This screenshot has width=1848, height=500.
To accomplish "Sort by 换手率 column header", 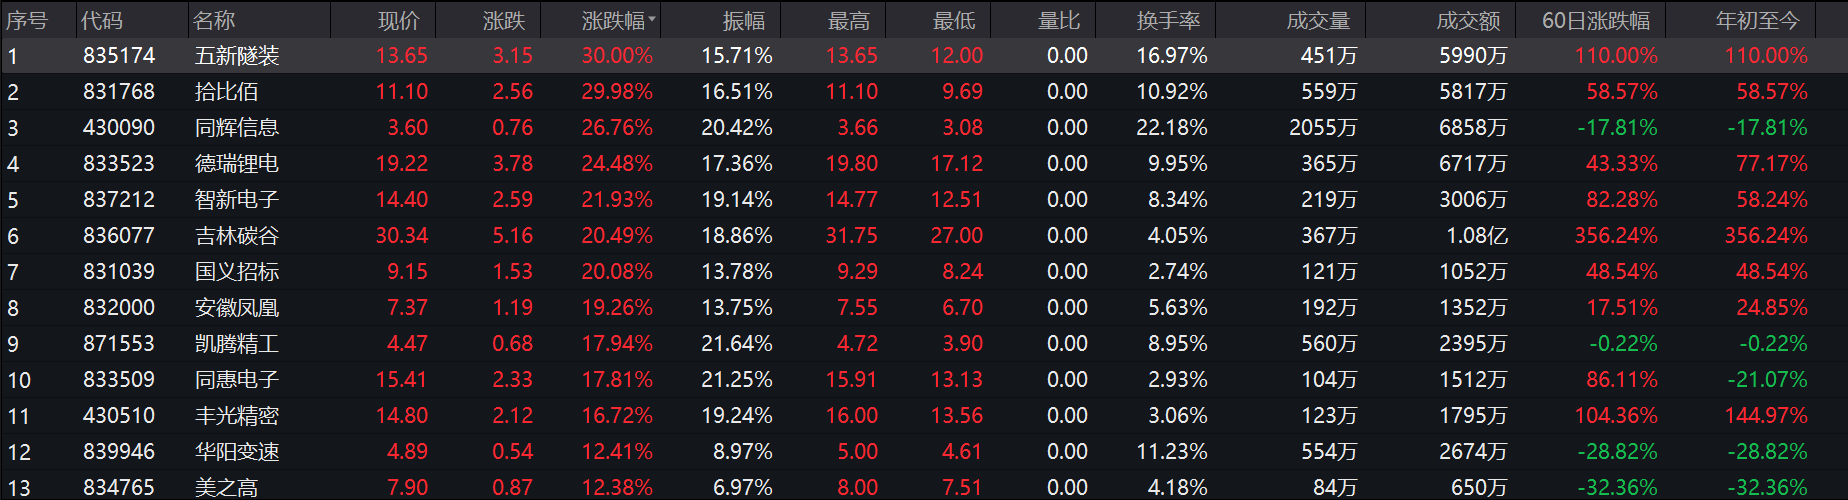I will [x=1168, y=20].
